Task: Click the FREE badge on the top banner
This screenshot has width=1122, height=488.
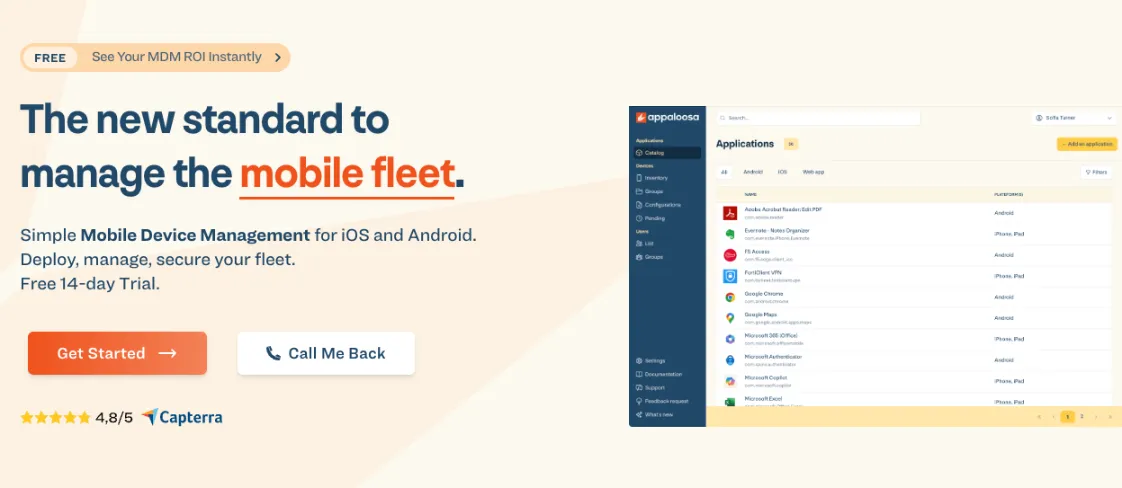Action: pyautogui.click(x=50, y=58)
